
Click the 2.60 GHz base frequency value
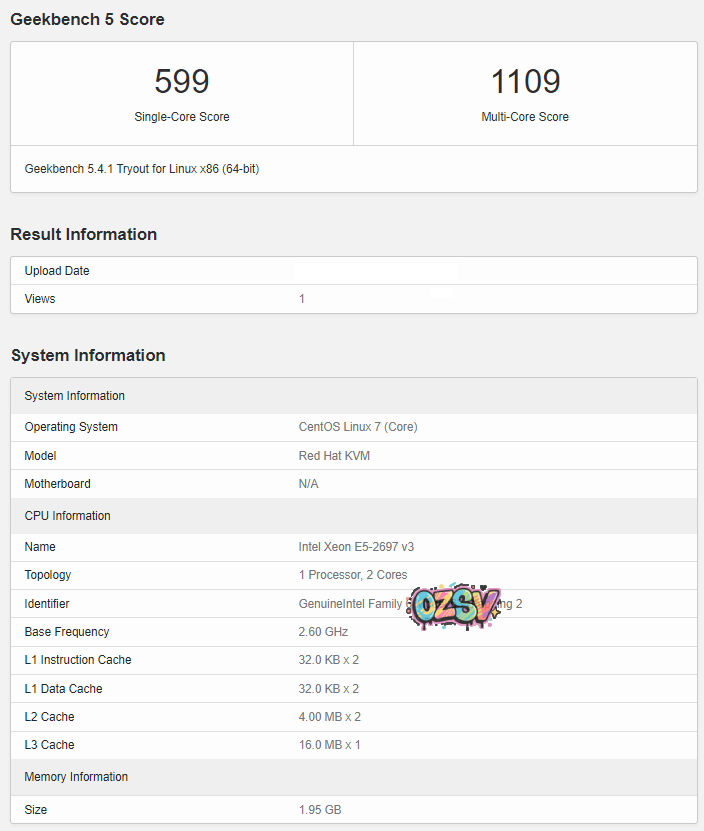tap(323, 632)
